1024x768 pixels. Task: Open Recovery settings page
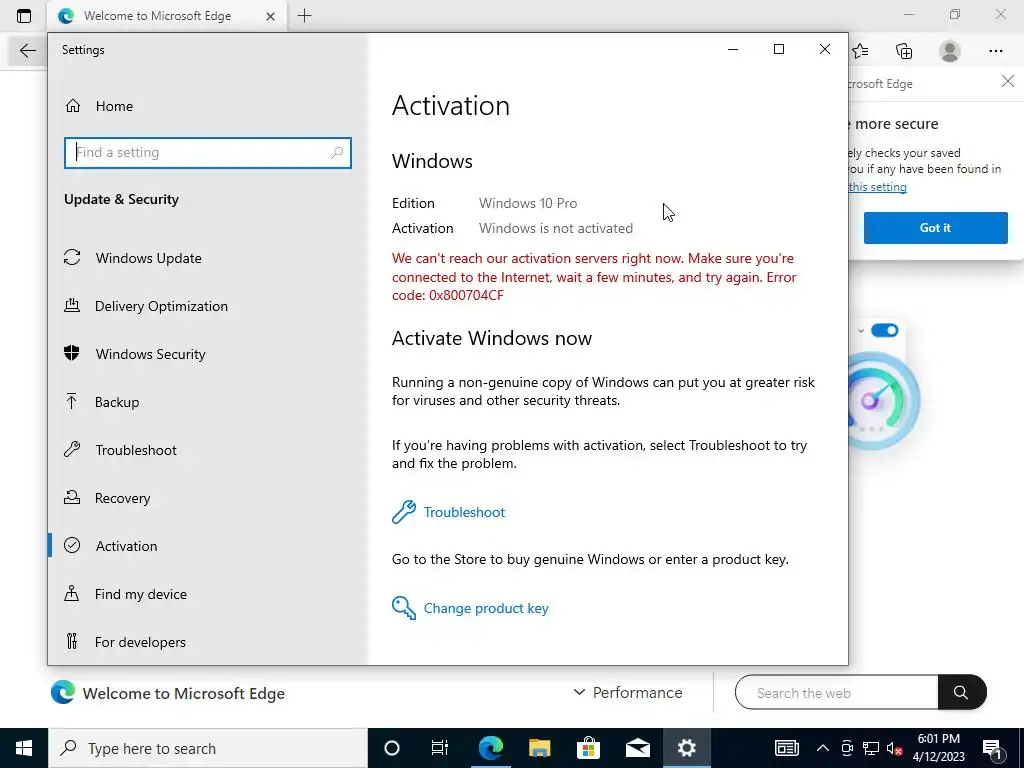[x=122, y=498]
